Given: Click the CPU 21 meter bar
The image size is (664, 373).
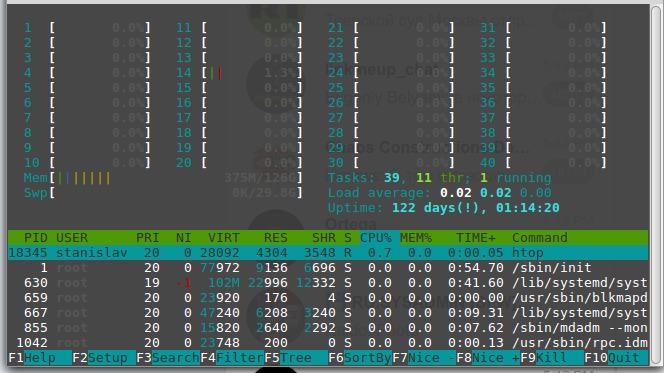Looking at the screenshot, I should pos(391,28).
